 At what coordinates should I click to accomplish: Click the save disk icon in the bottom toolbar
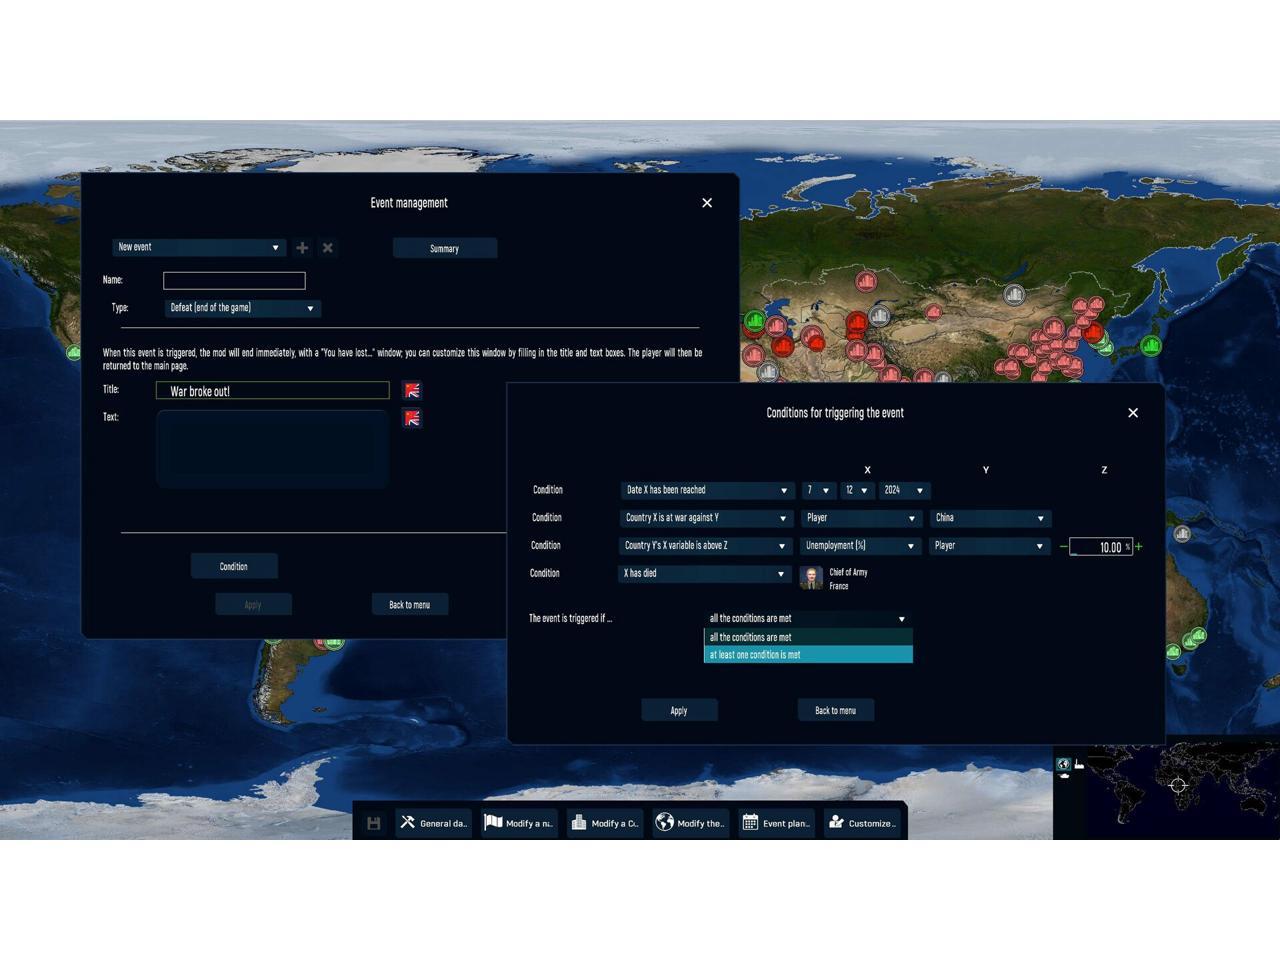373,823
